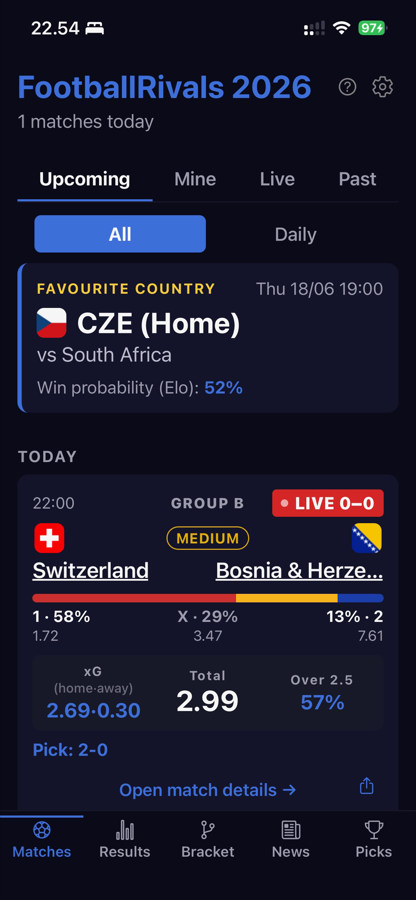Switch to the Past tab
This screenshot has width=416, height=900.
[x=357, y=179]
